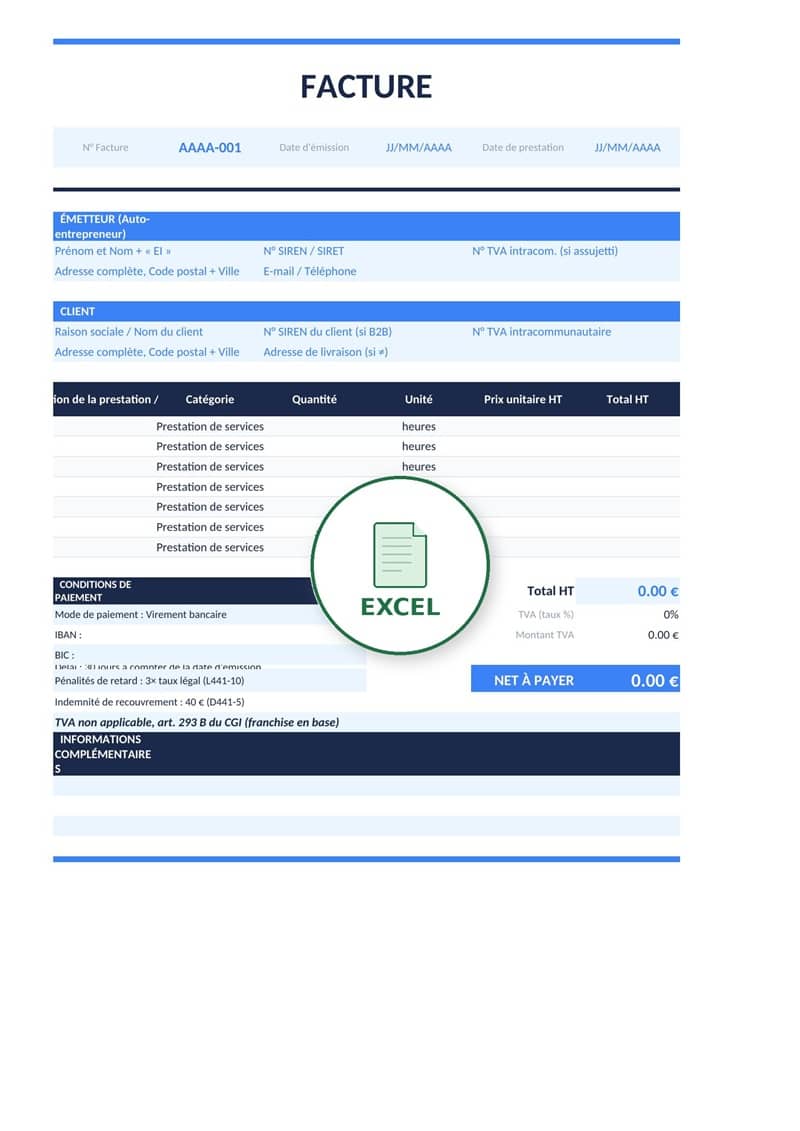Image resolution: width=800 pixels, height=1131 pixels.
Task: Click first blank line under INFORMATIONS COMPLÉMENTAIRES
Action: pos(366,785)
